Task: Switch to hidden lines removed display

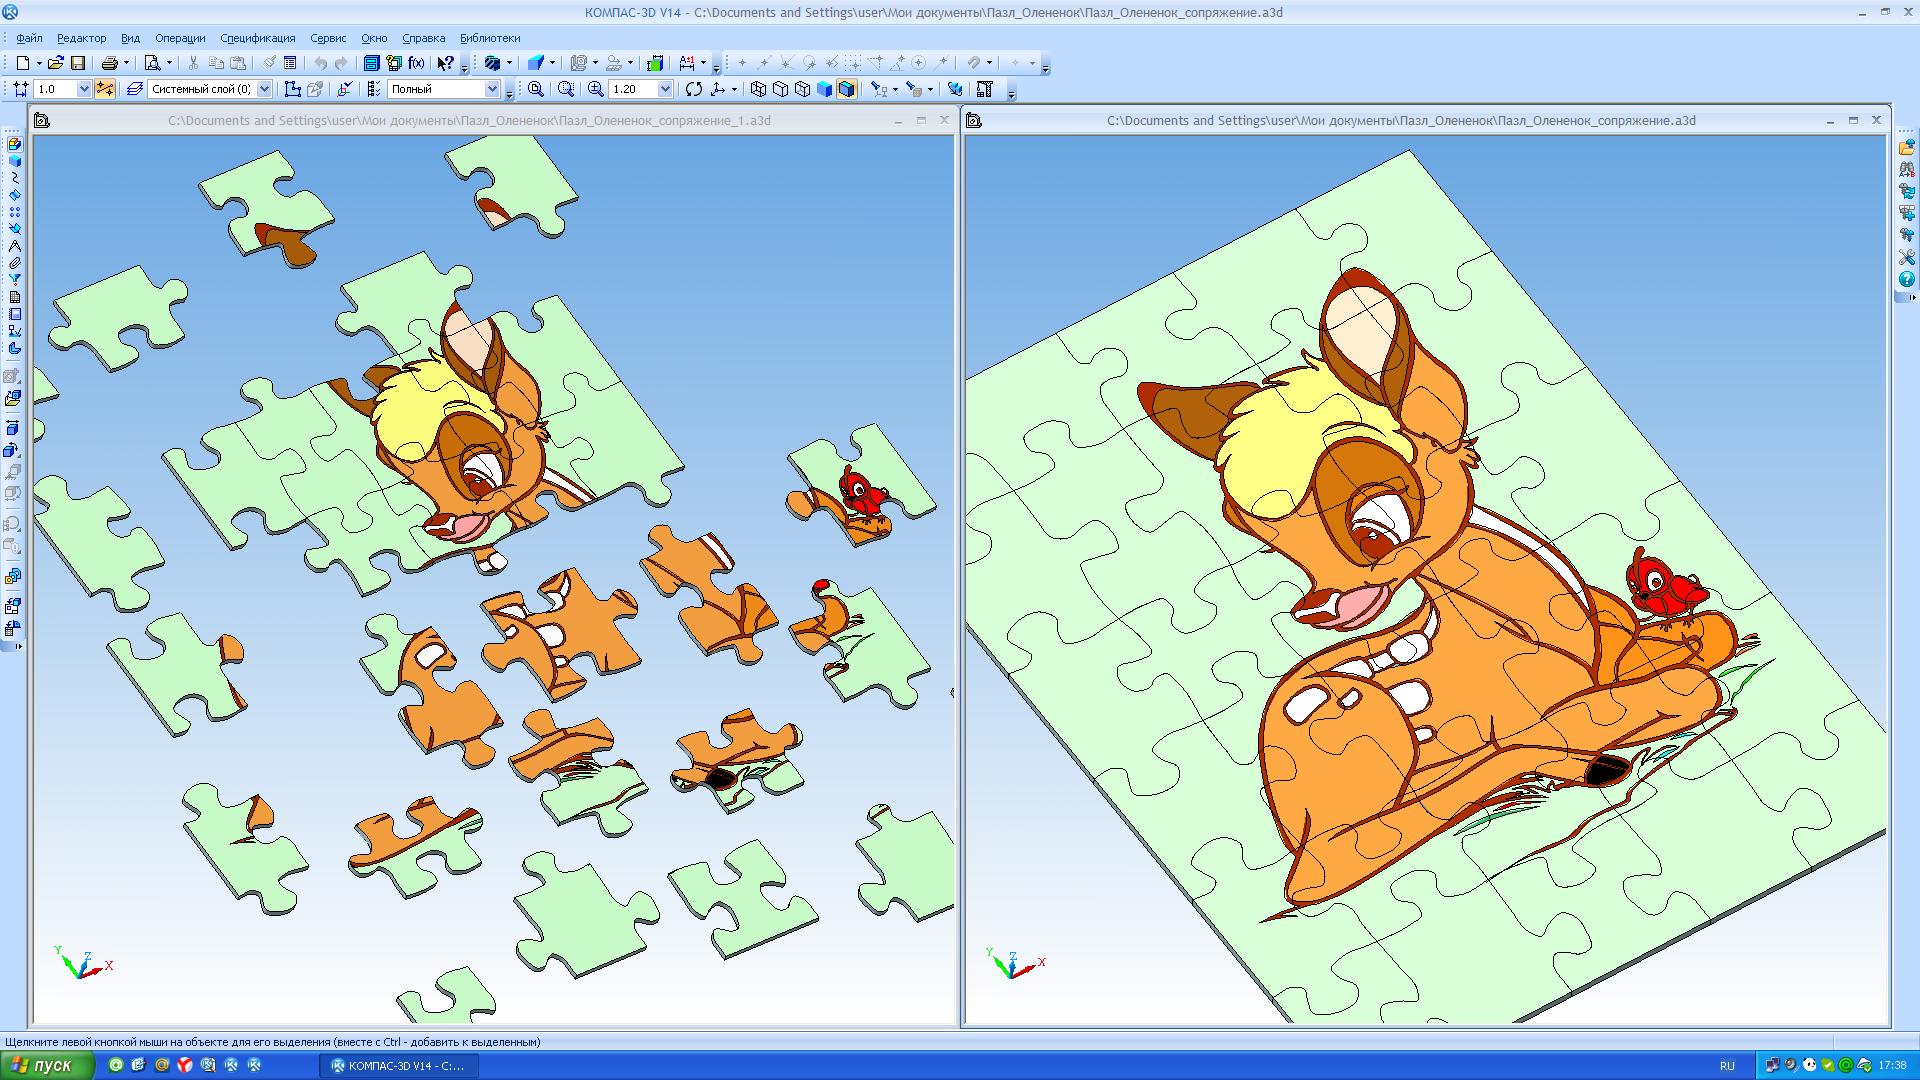Action: 780,89
